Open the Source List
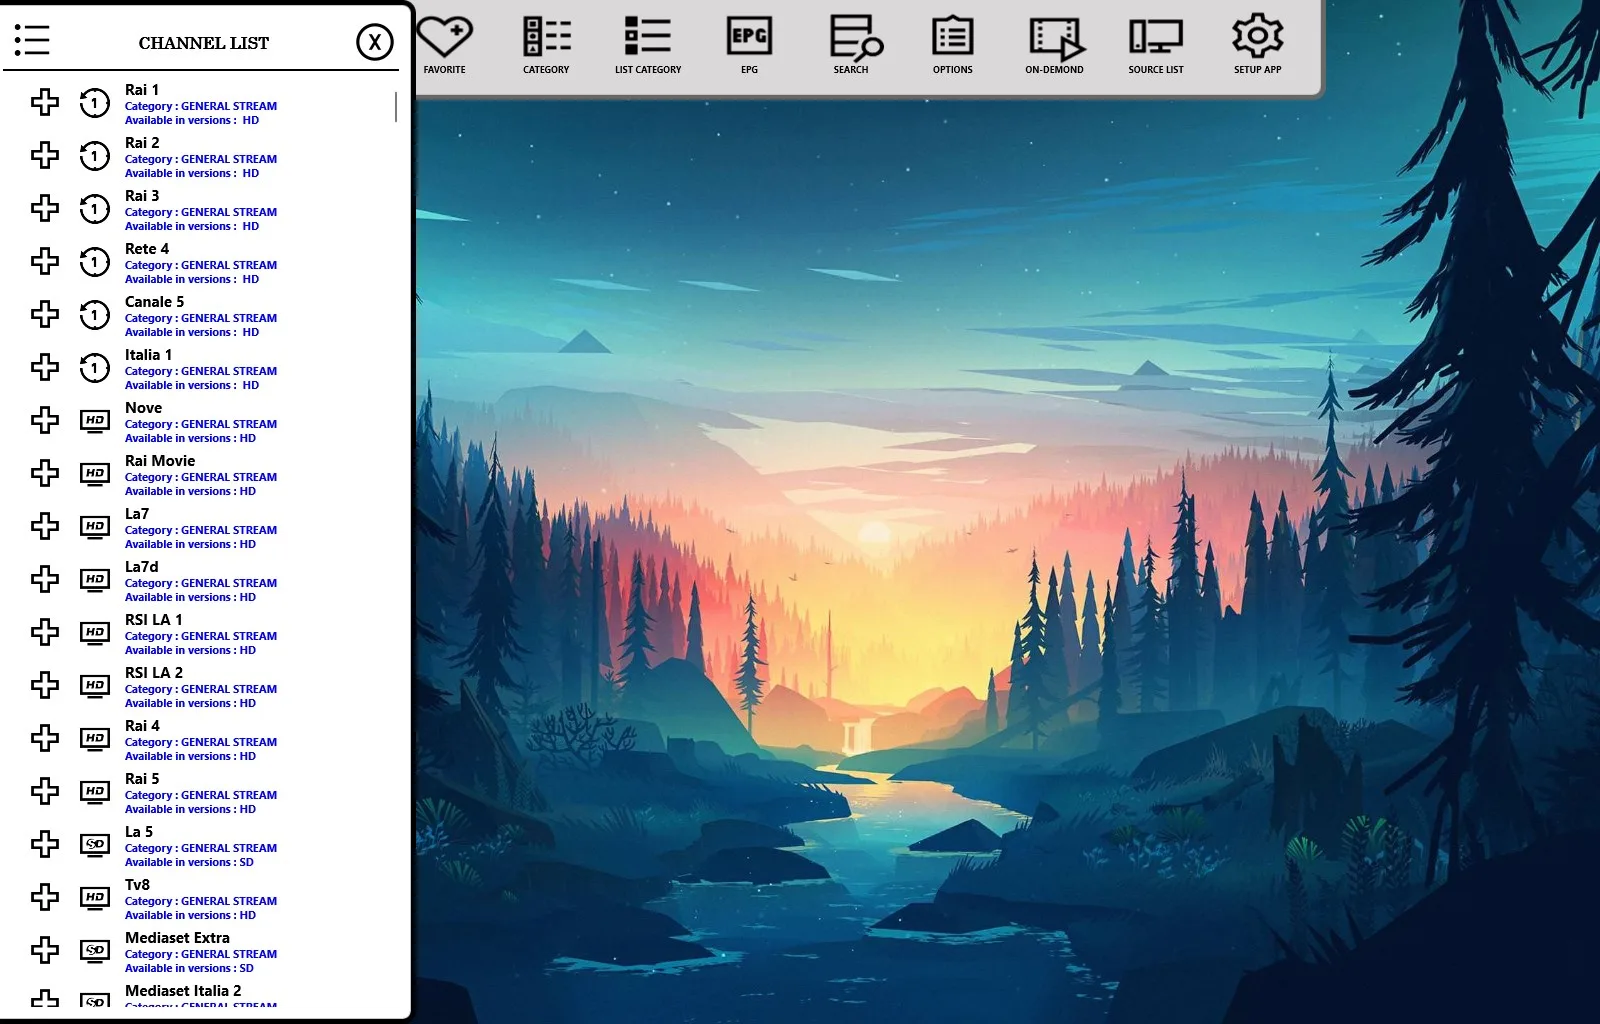 1156,45
